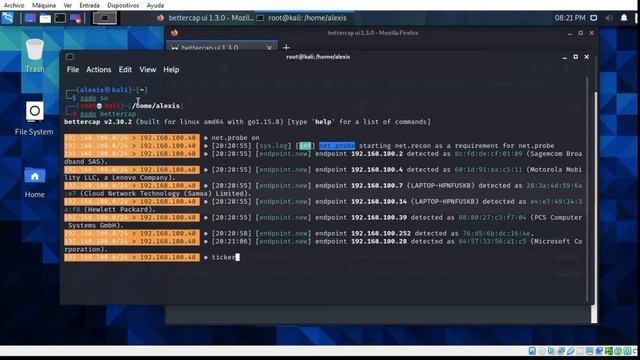The image size is (640, 360).
Task: Open the display settings tray icon
Action: point(594,18)
